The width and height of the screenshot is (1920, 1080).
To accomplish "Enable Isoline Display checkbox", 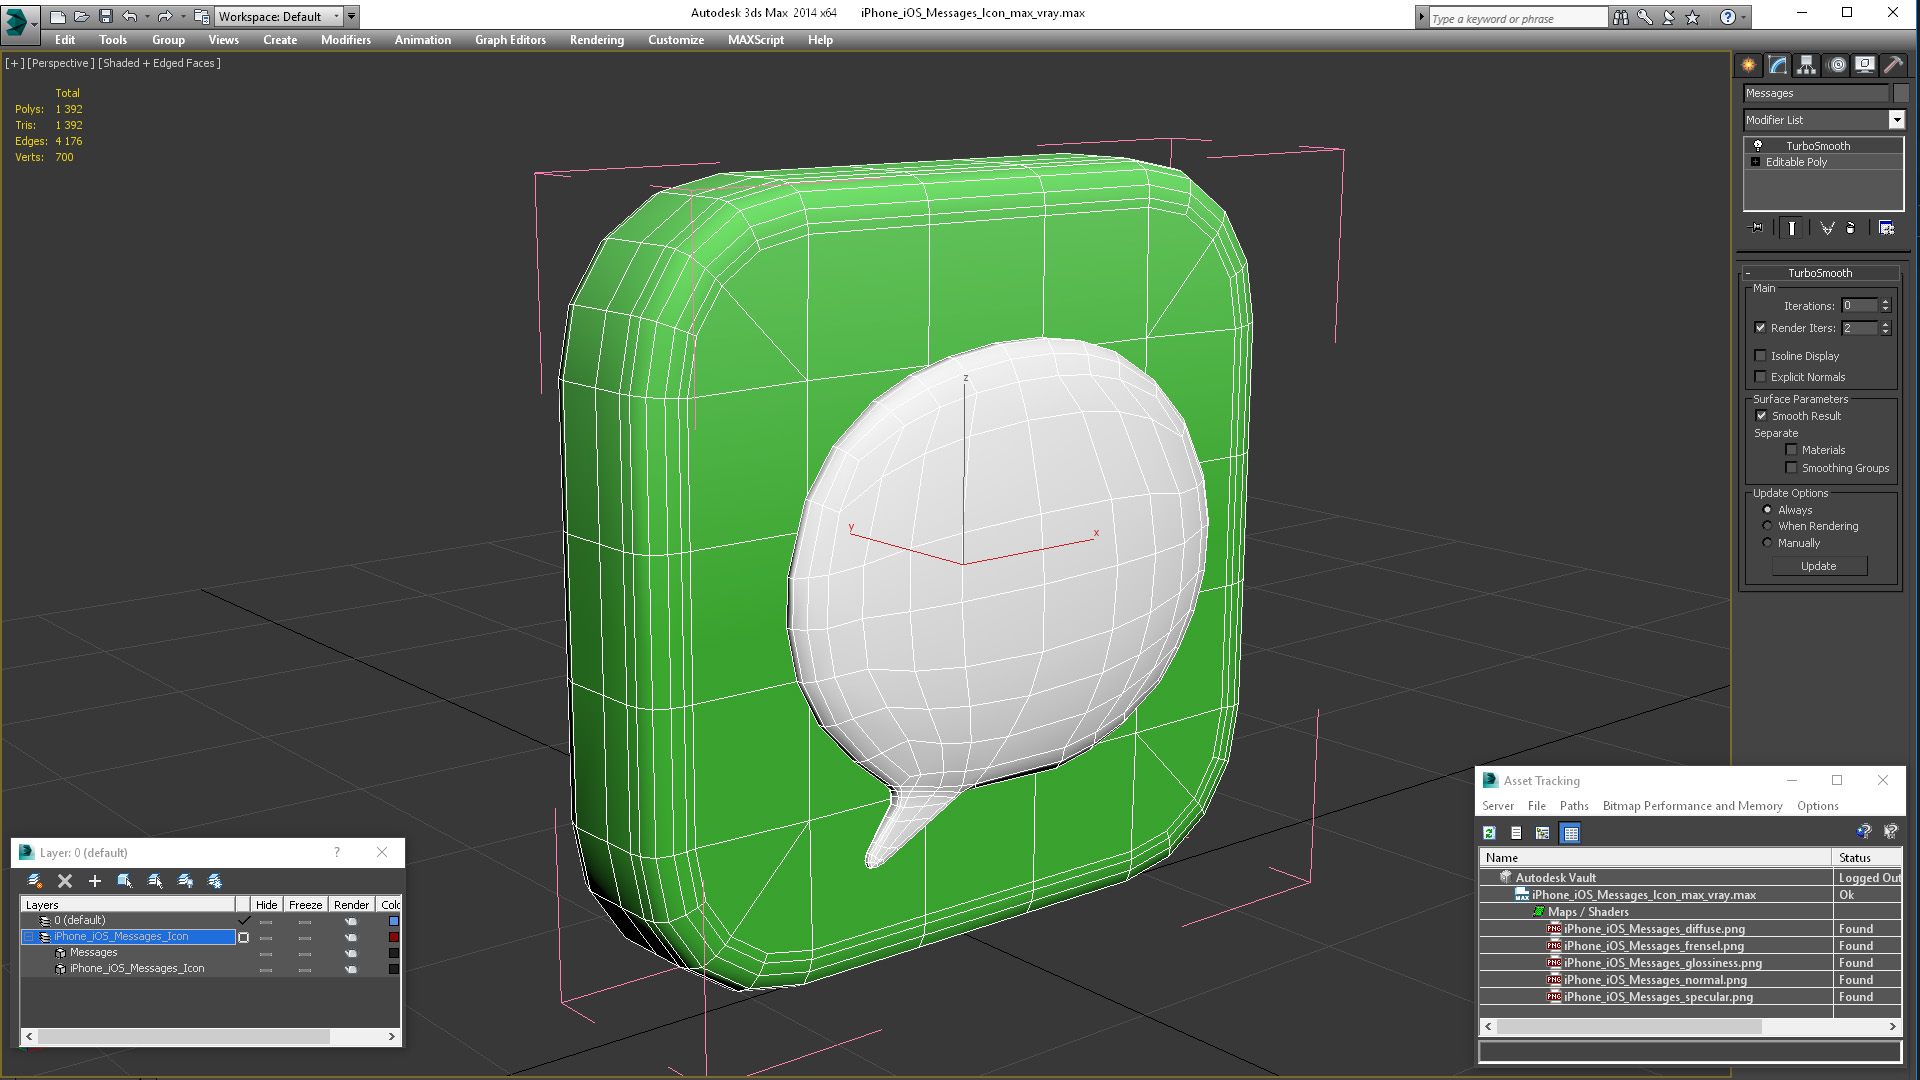I will [1760, 356].
